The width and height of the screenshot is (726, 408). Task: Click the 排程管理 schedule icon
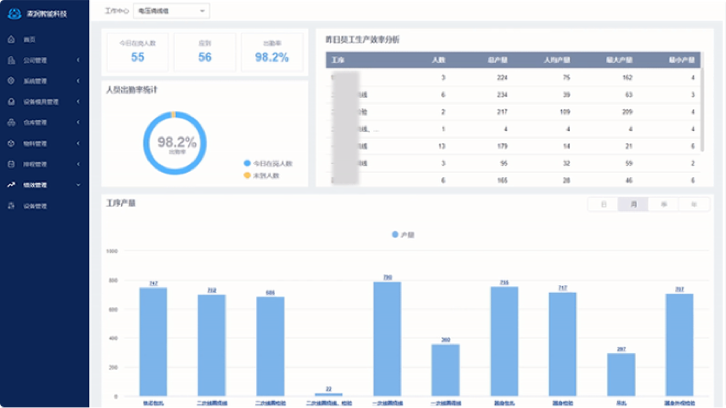tap(11, 164)
